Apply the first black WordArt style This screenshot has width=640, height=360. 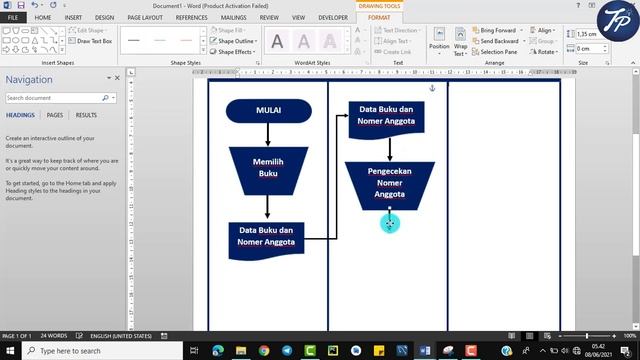pos(277,41)
